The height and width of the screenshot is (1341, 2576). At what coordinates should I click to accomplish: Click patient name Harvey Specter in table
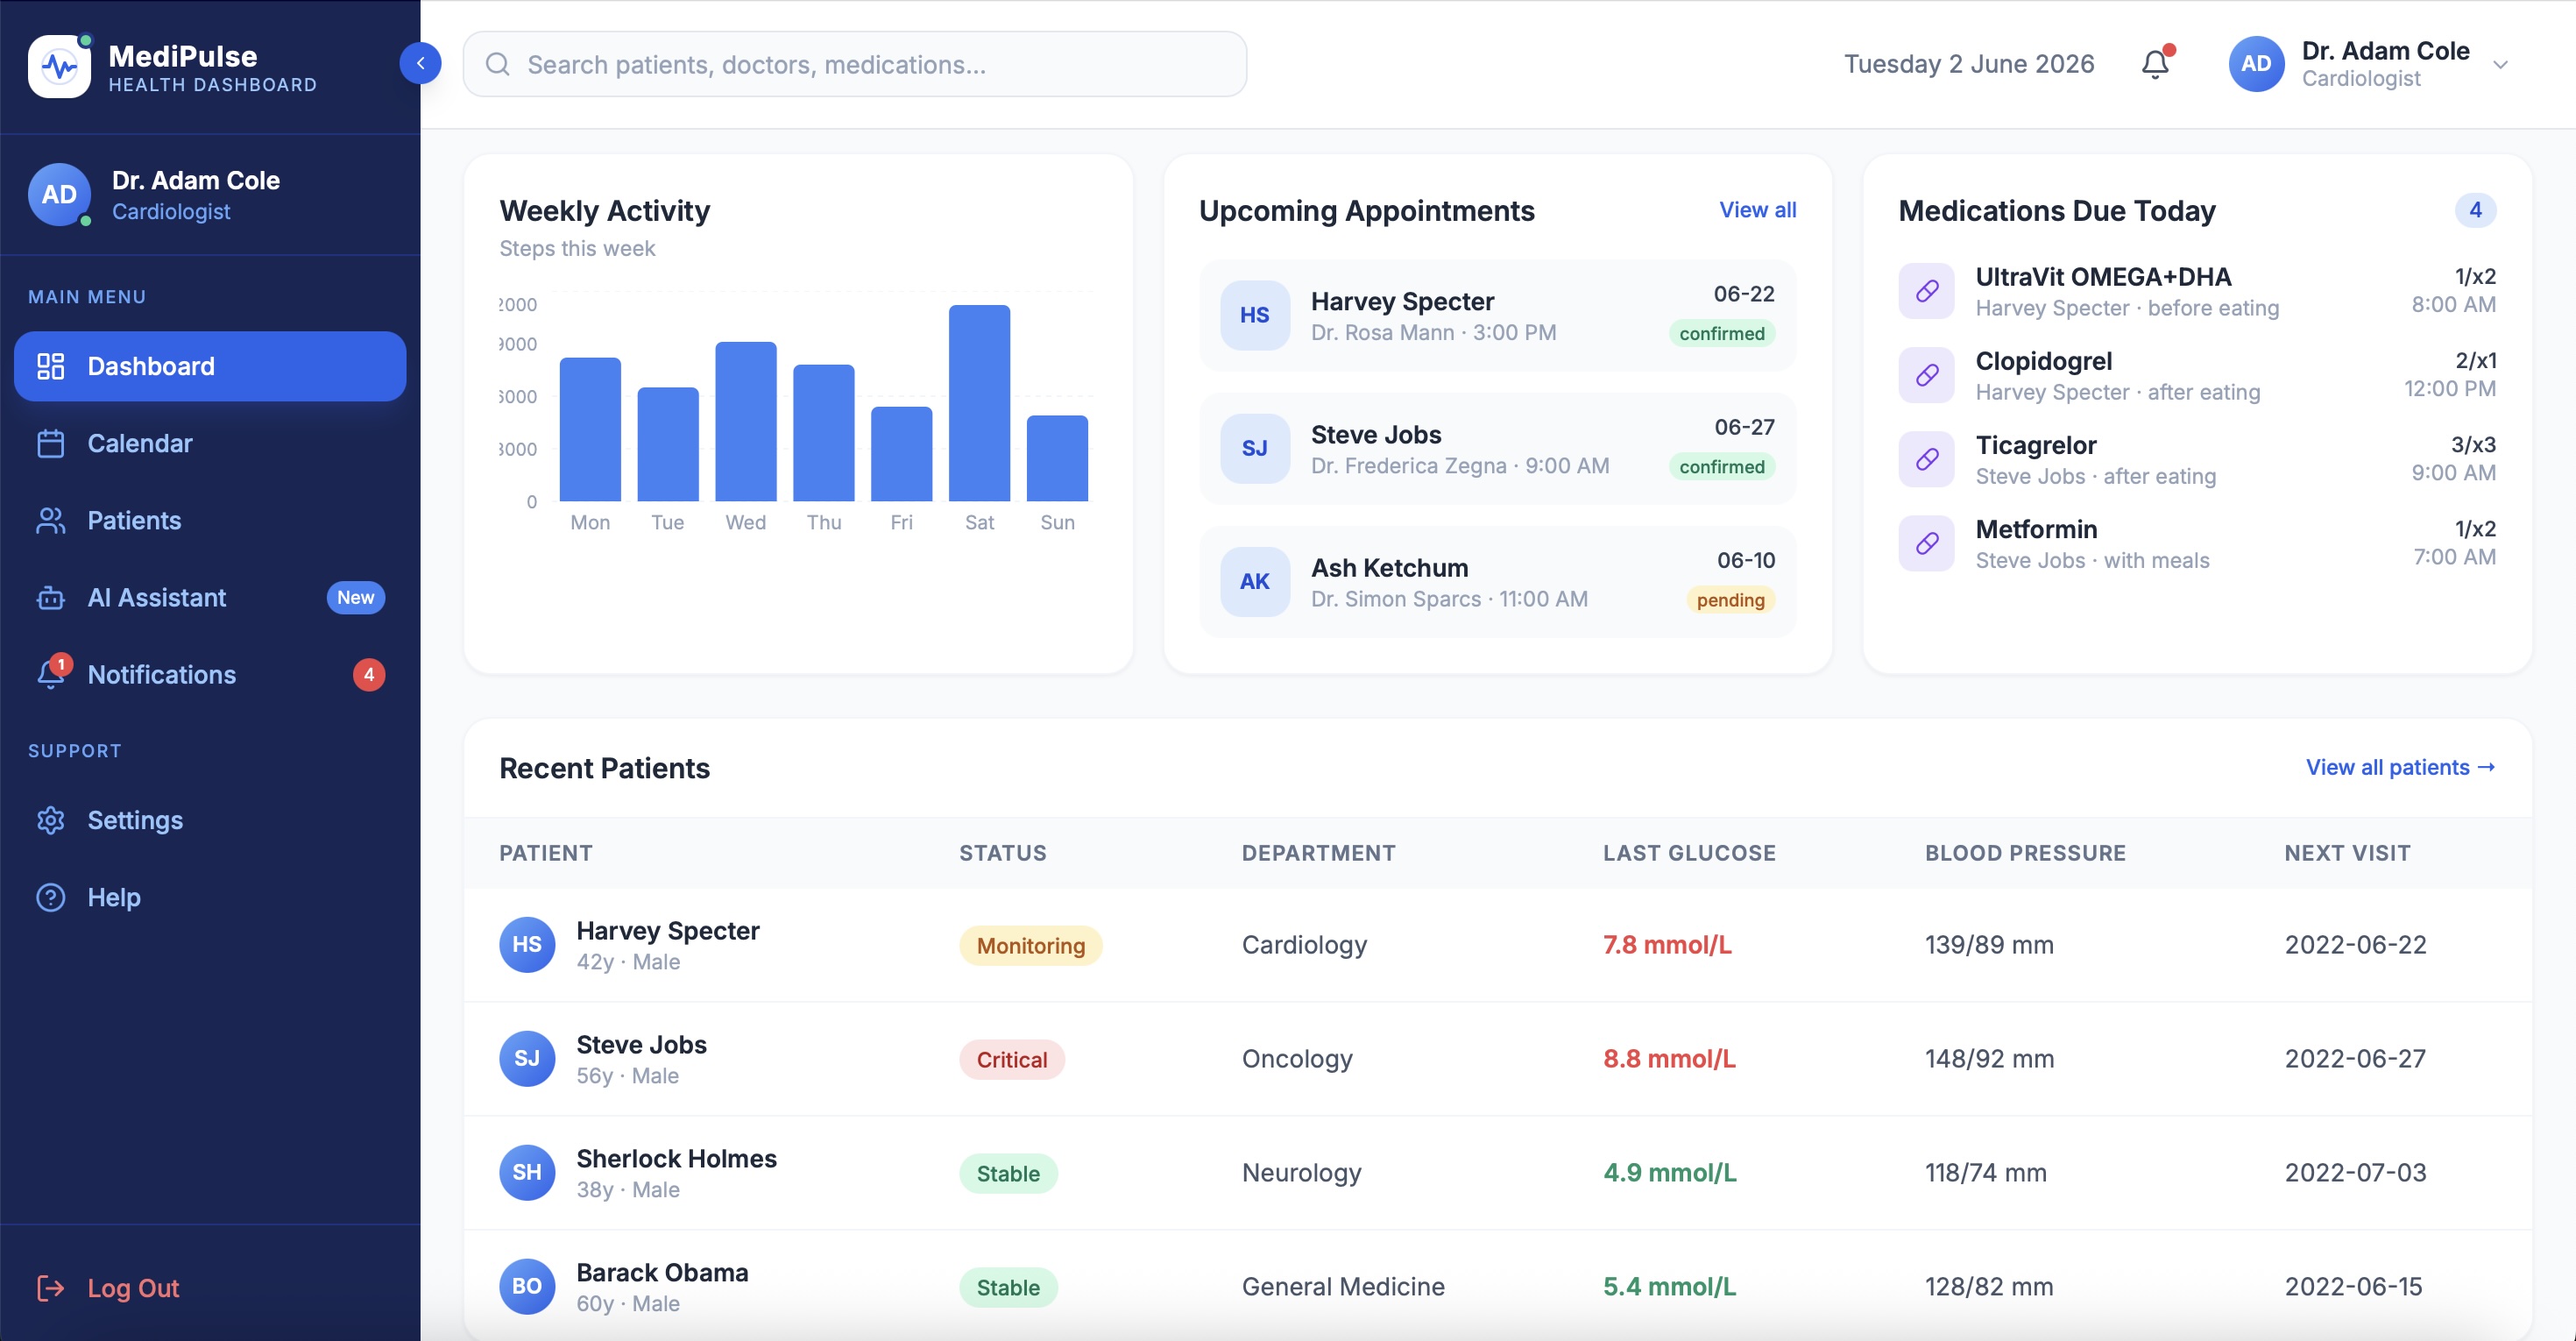tap(667, 930)
